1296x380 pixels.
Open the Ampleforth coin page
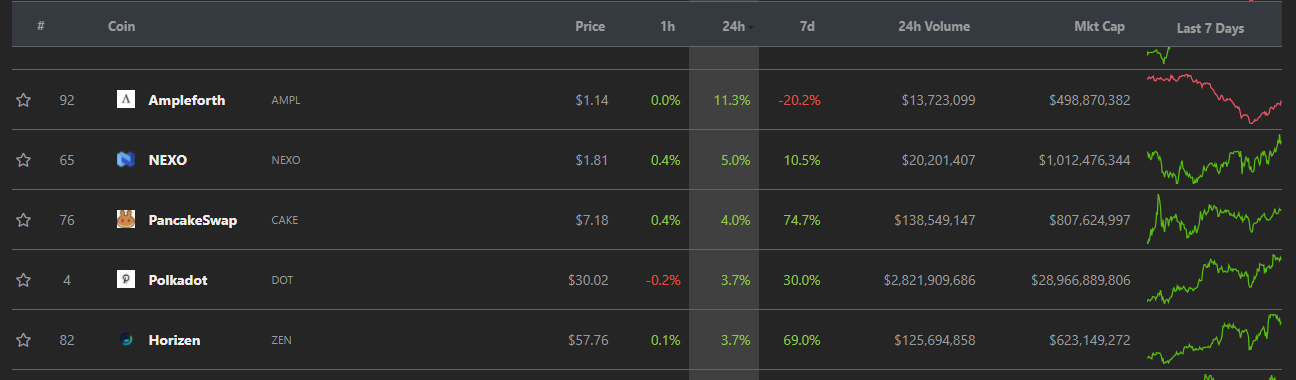pyautogui.click(x=186, y=100)
